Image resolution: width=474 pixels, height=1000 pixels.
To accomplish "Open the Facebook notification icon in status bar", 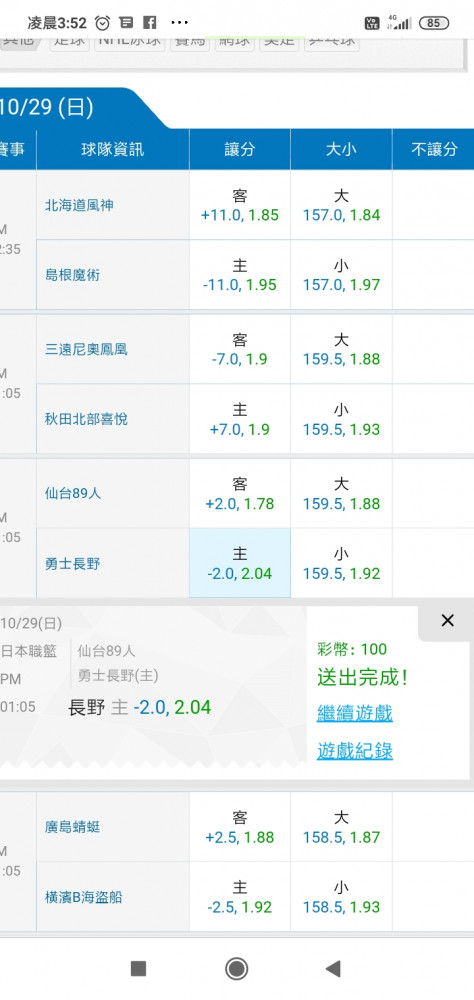I will tap(150, 23).
